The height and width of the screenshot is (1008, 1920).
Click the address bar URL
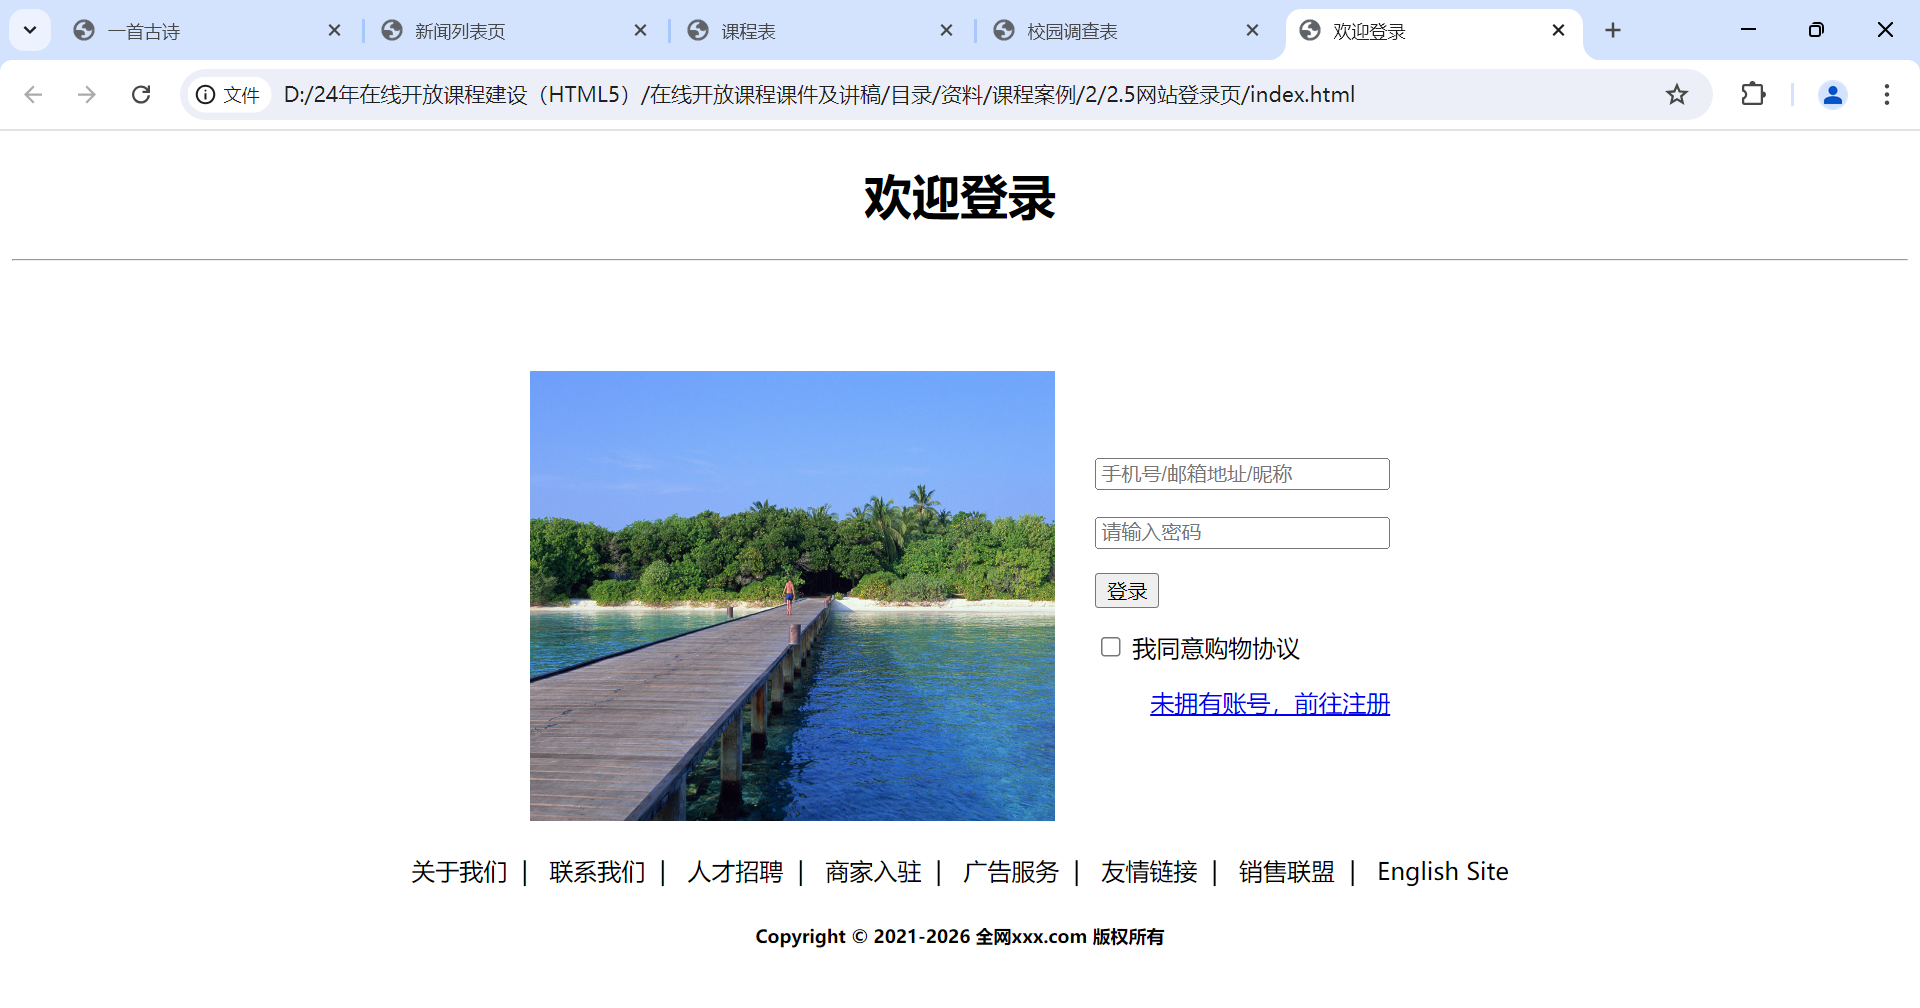(819, 94)
